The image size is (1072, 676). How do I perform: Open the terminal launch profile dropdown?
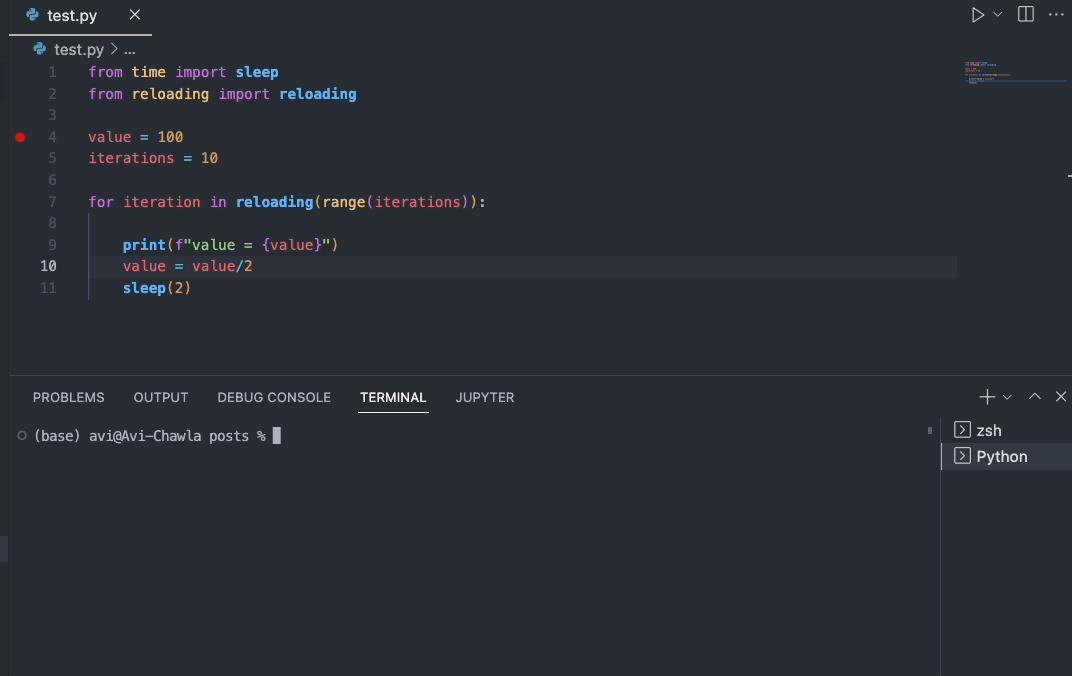click(x=1007, y=397)
